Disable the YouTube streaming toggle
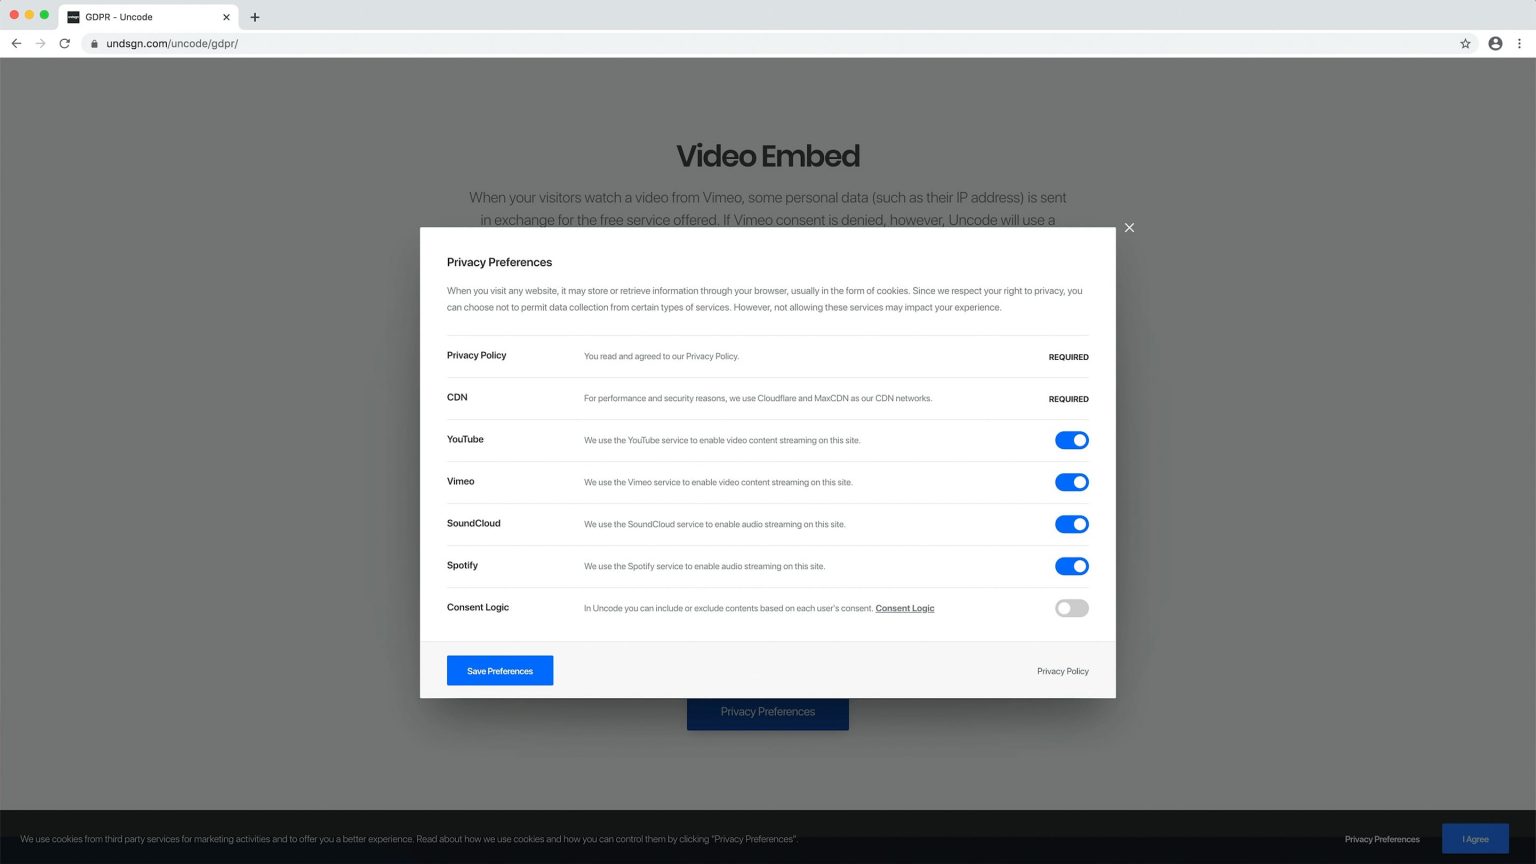1536x864 pixels. pyautogui.click(x=1071, y=440)
